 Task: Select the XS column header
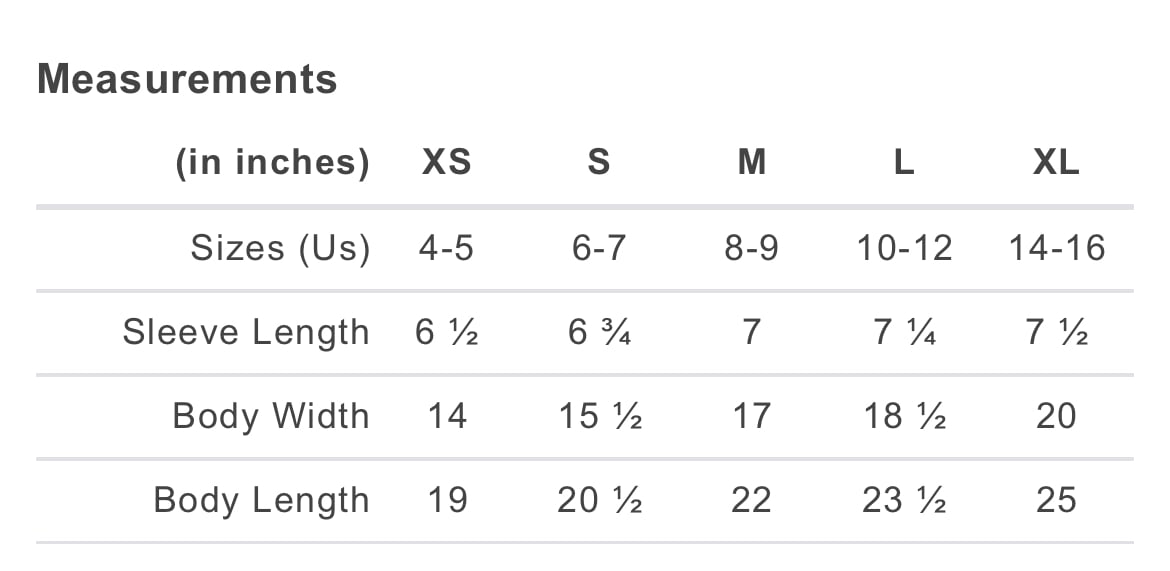[x=446, y=162]
